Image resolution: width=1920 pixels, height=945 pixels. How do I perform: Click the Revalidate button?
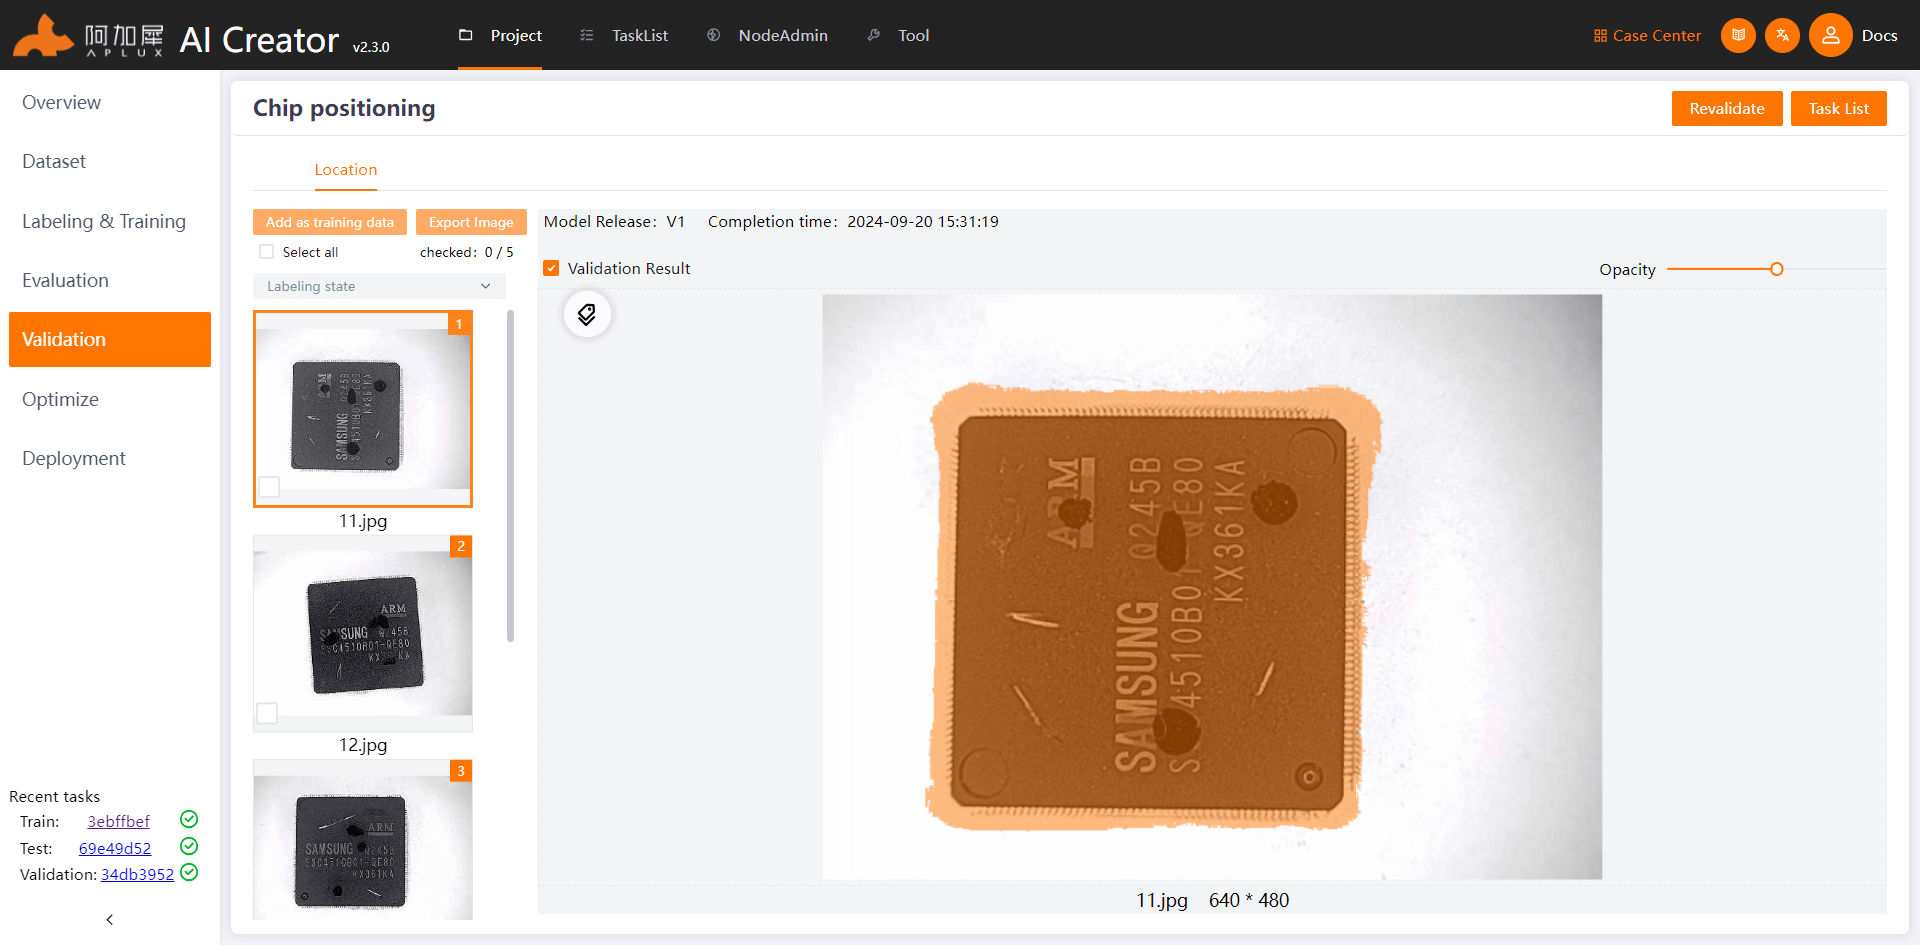tap(1727, 108)
